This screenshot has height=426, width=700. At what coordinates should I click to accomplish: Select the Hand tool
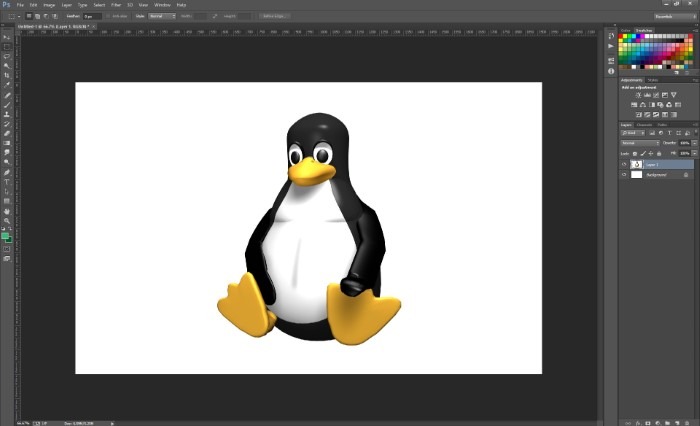click(x=6, y=211)
